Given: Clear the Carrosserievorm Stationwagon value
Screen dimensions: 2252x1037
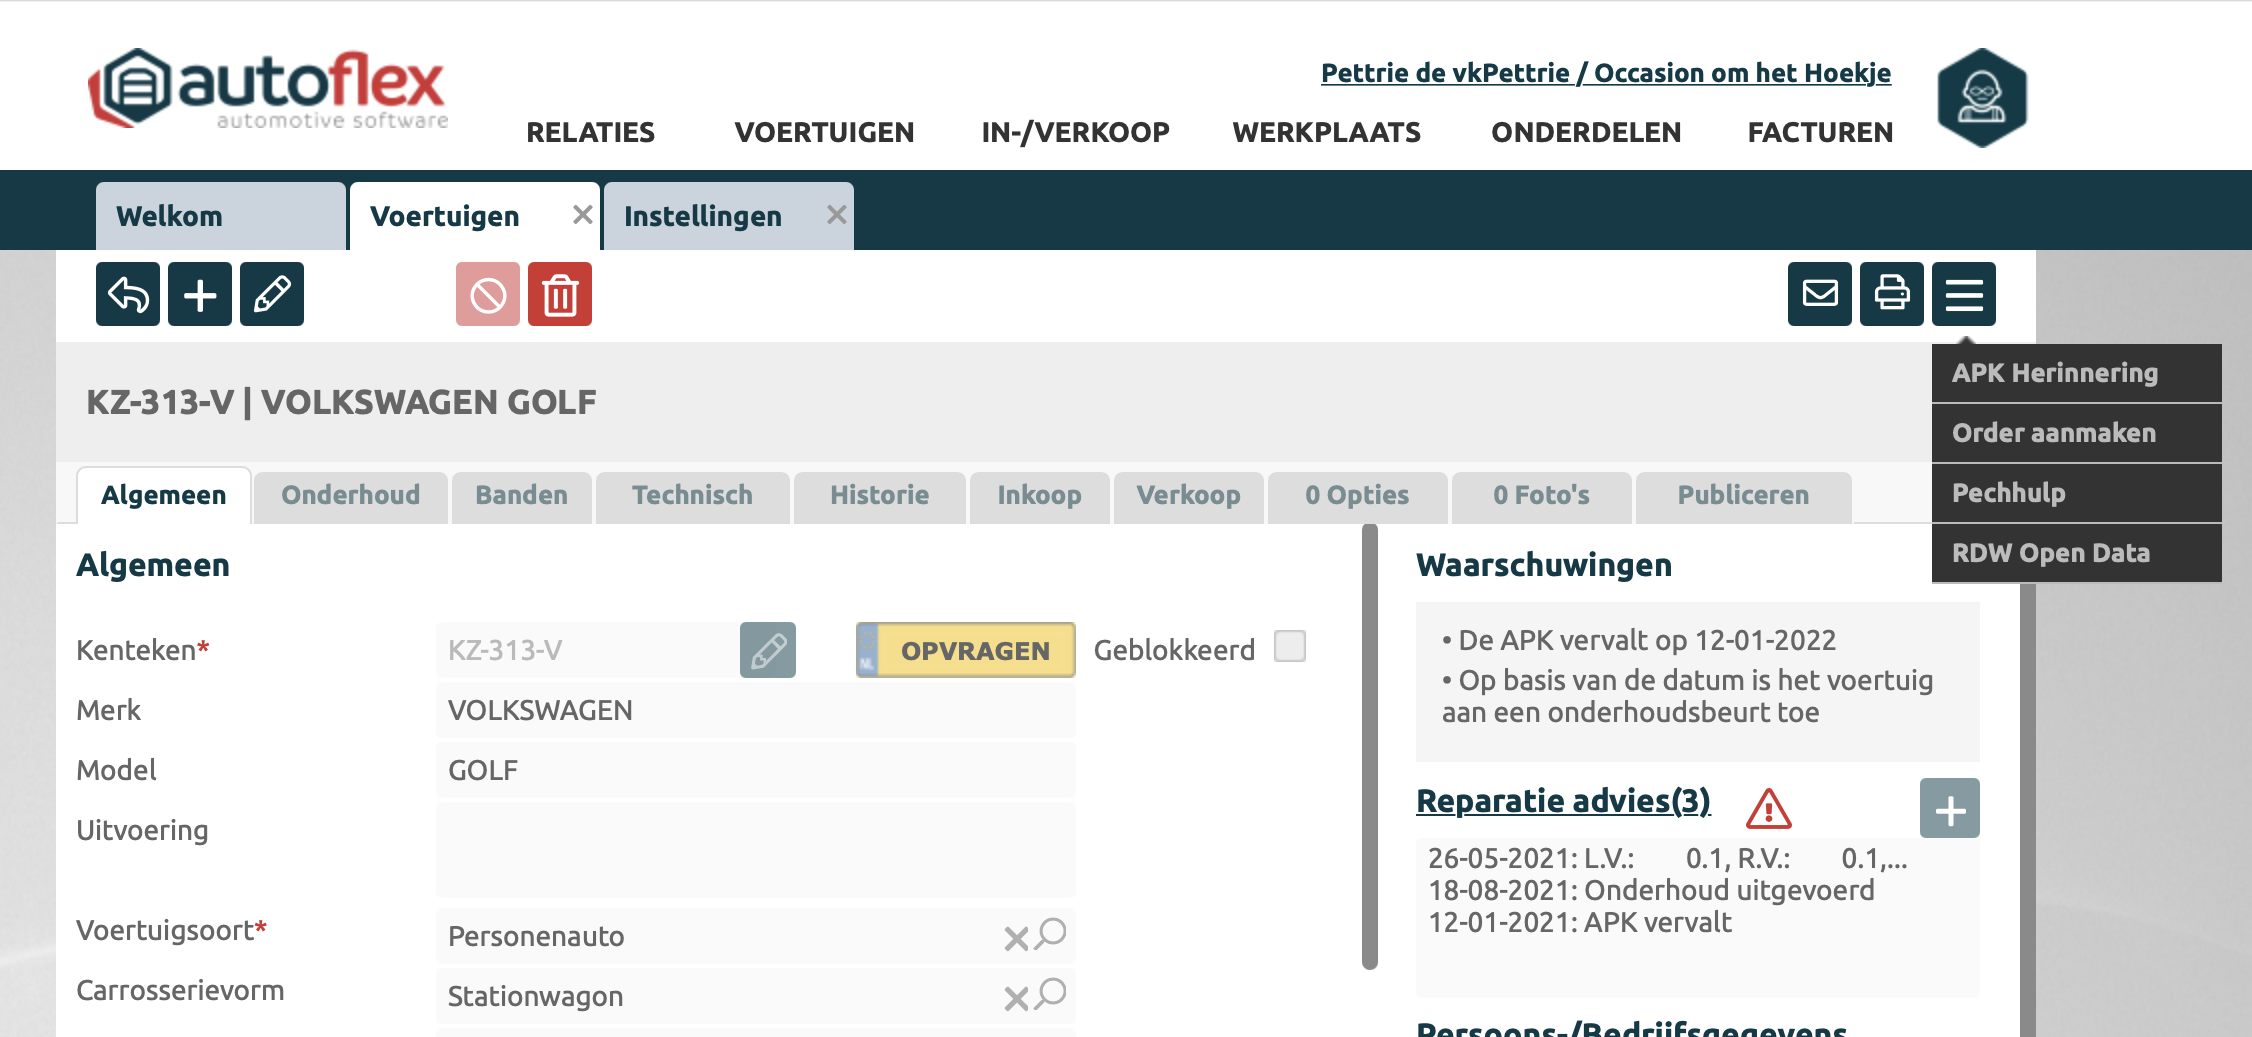Looking at the screenshot, I should 1016,998.
